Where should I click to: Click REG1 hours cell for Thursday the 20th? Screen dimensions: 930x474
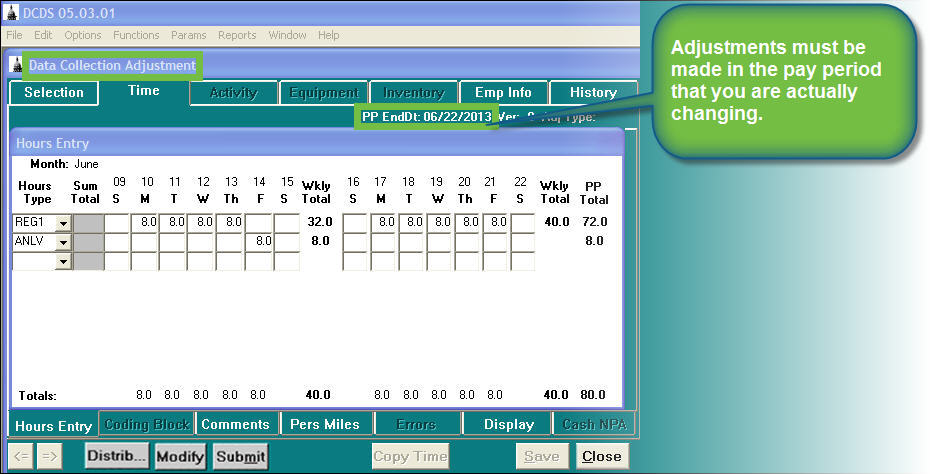[x=467, y=222]
